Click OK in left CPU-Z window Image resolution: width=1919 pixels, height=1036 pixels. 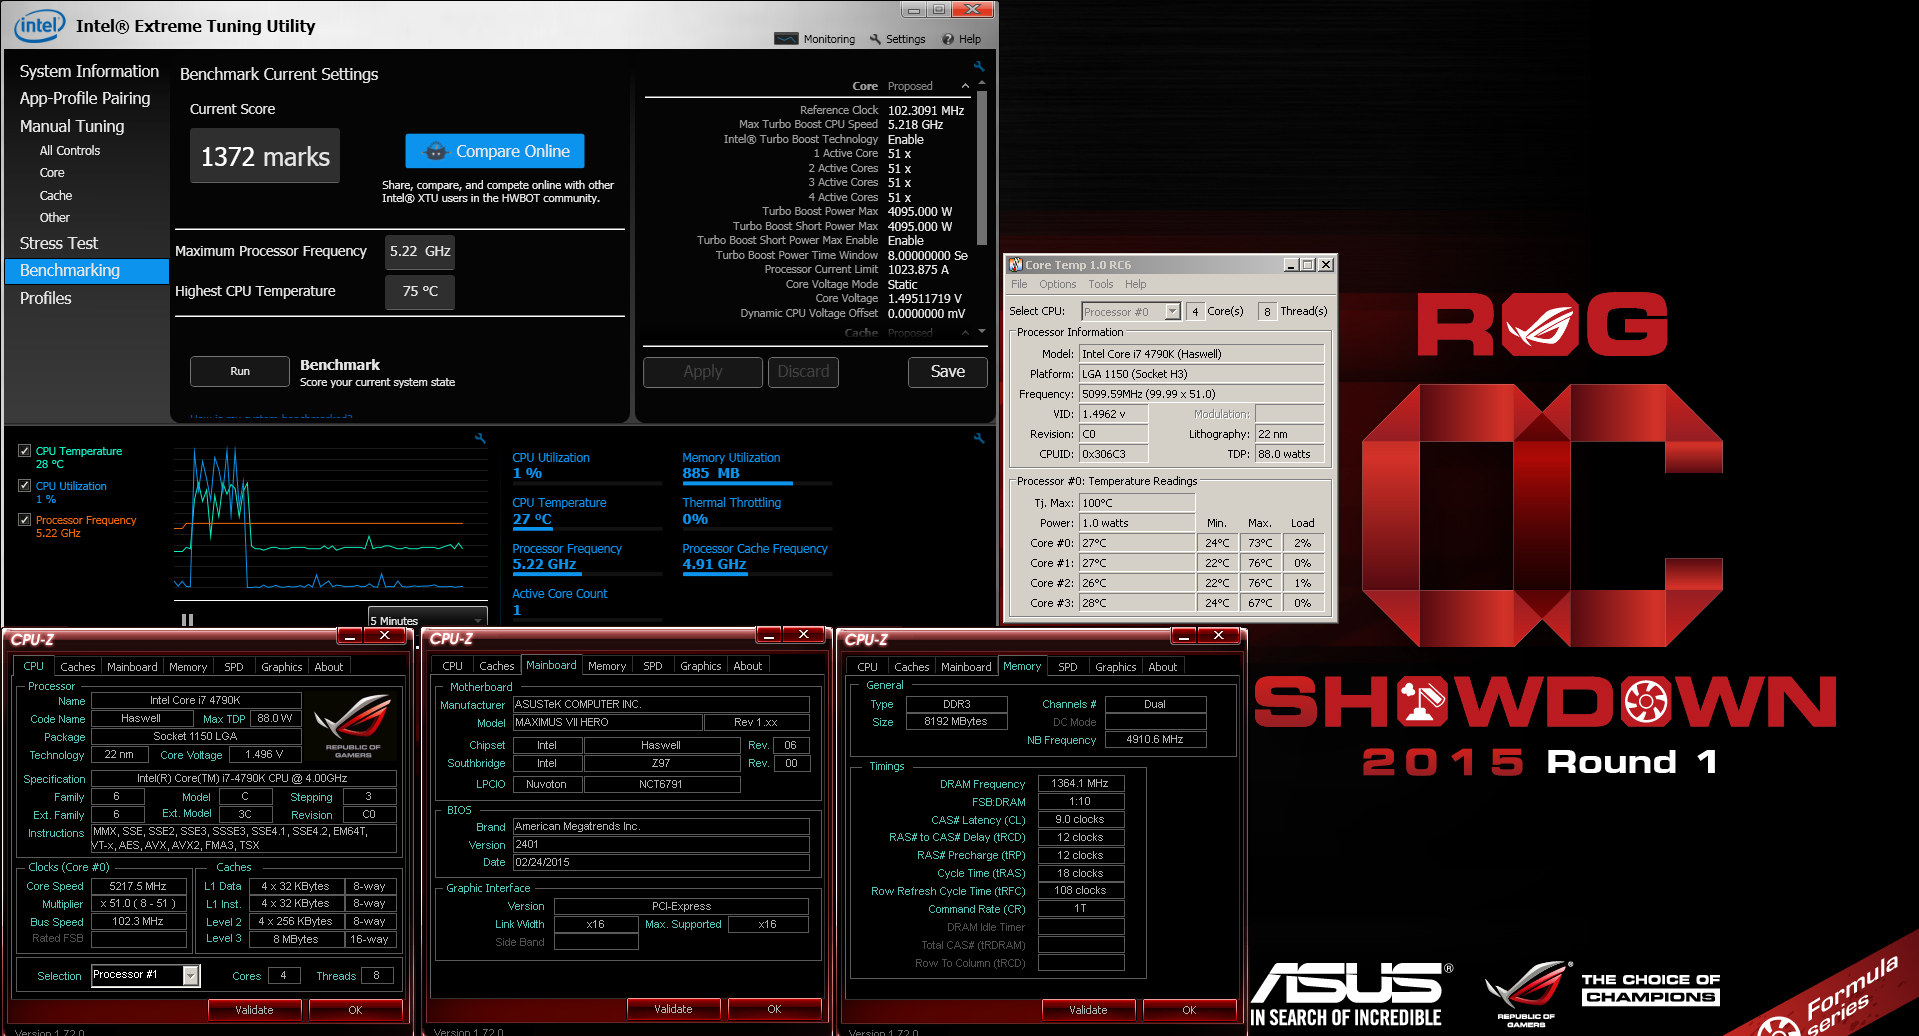pos(355,1010)
